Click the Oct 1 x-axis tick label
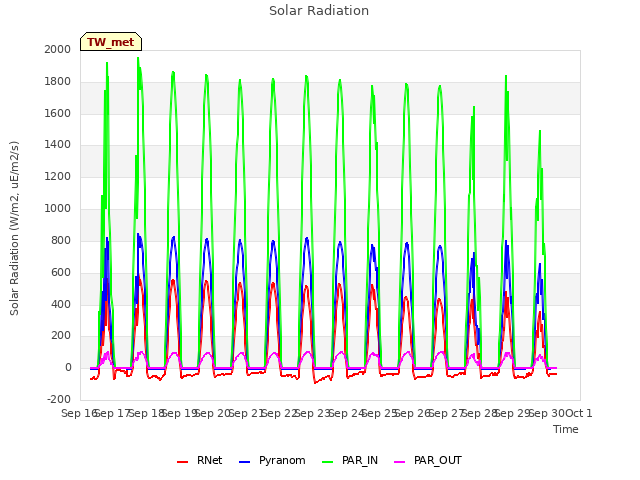This screenshot has width=640, height=480. click(578, 413)
